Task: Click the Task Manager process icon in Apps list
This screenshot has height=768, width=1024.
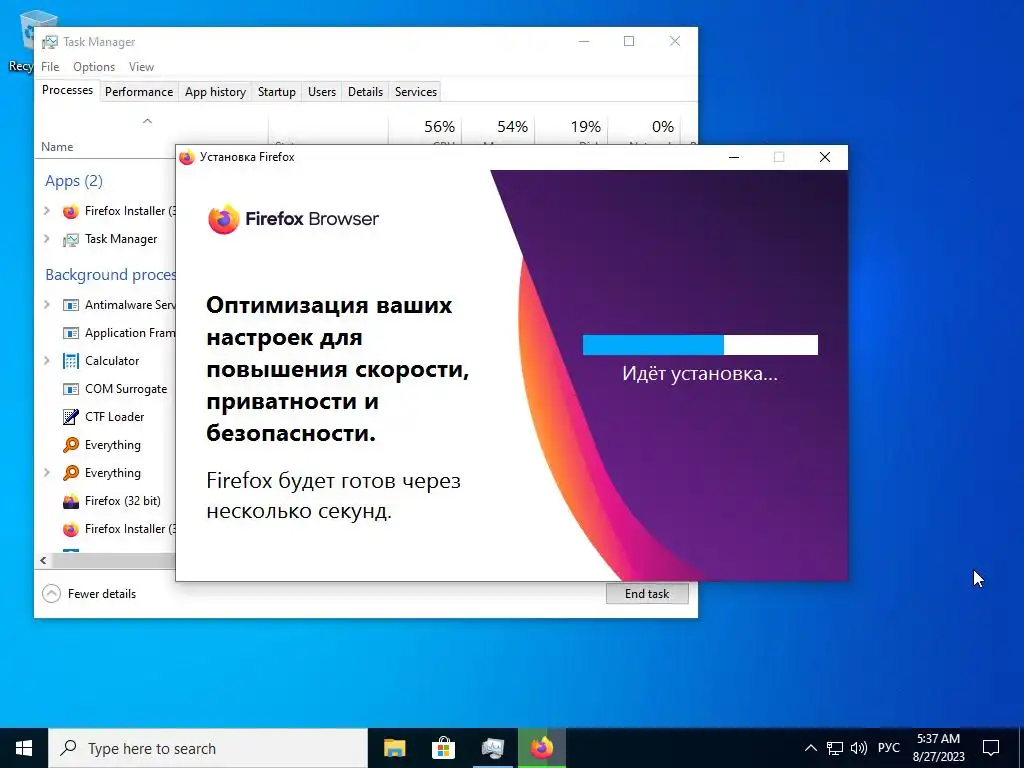Action: click(x=71, y=240)
